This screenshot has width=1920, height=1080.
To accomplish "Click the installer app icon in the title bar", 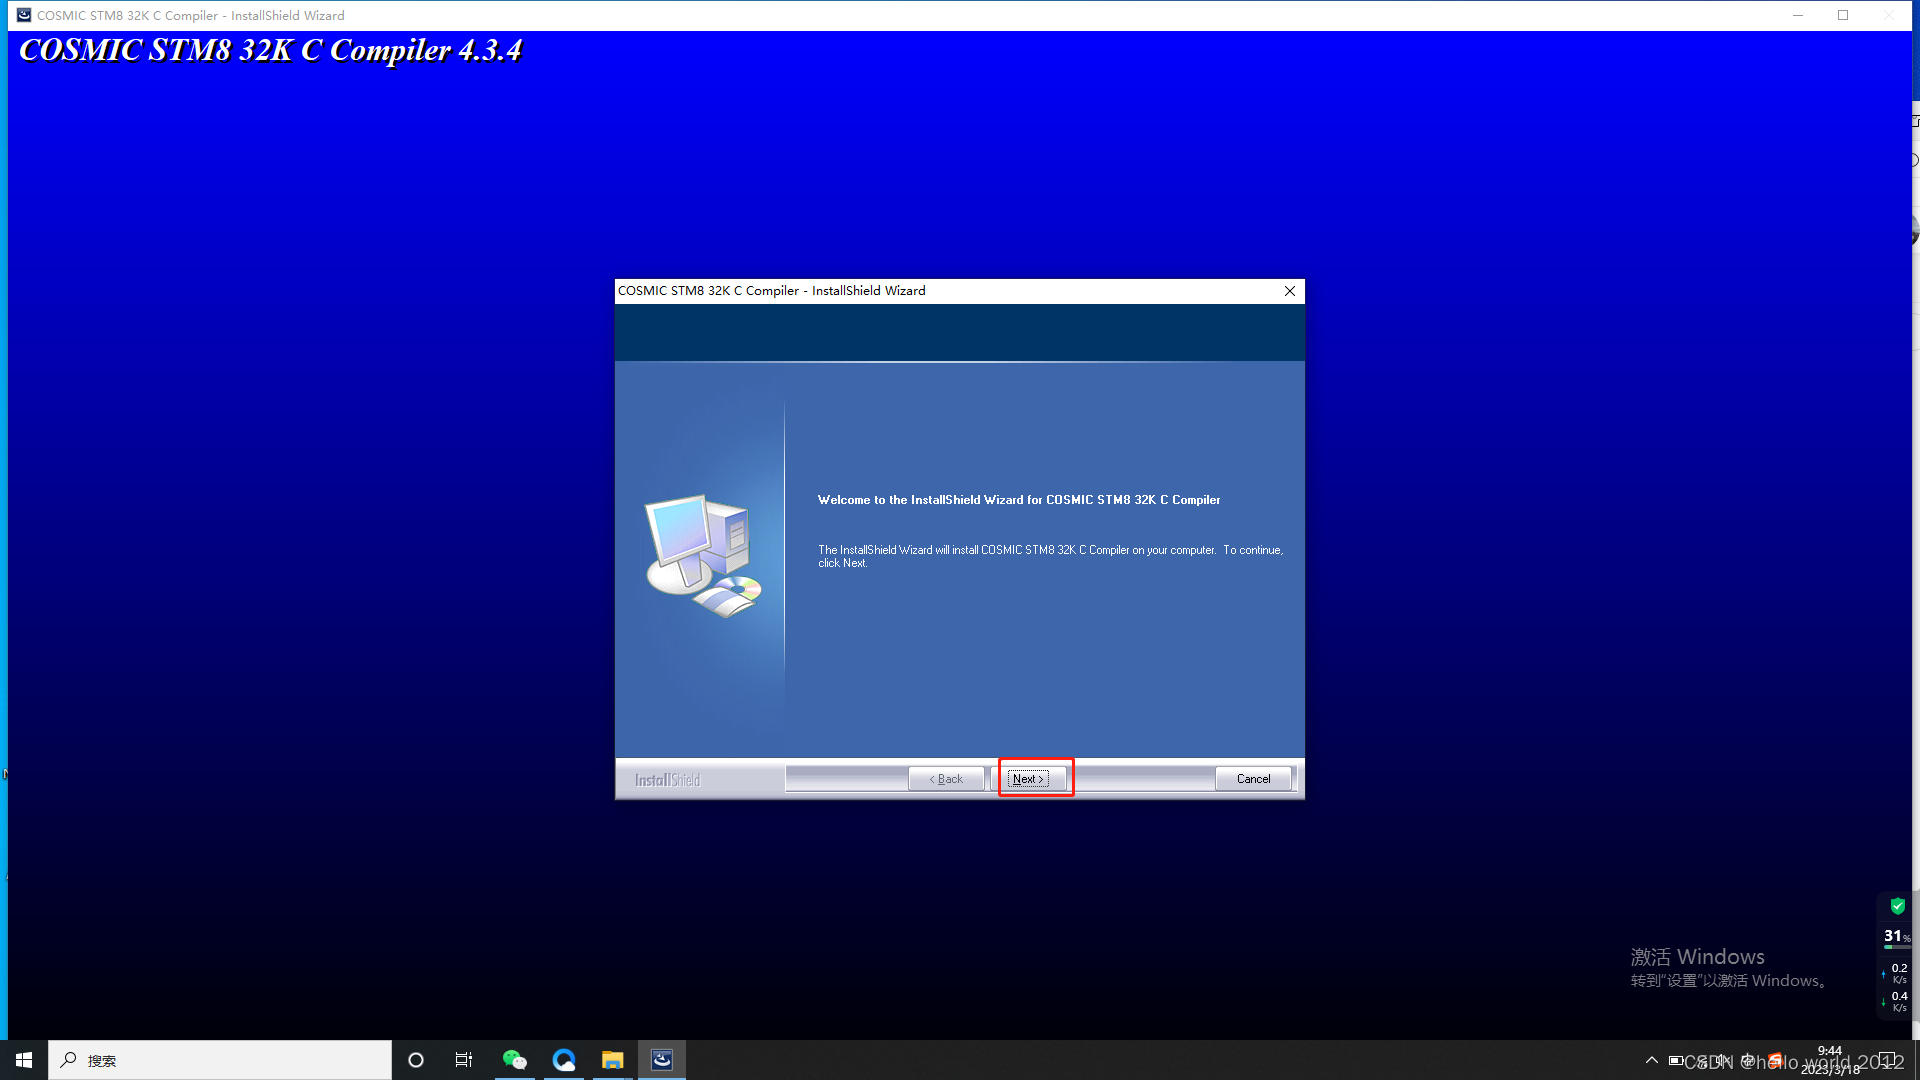I will [24, 15].
